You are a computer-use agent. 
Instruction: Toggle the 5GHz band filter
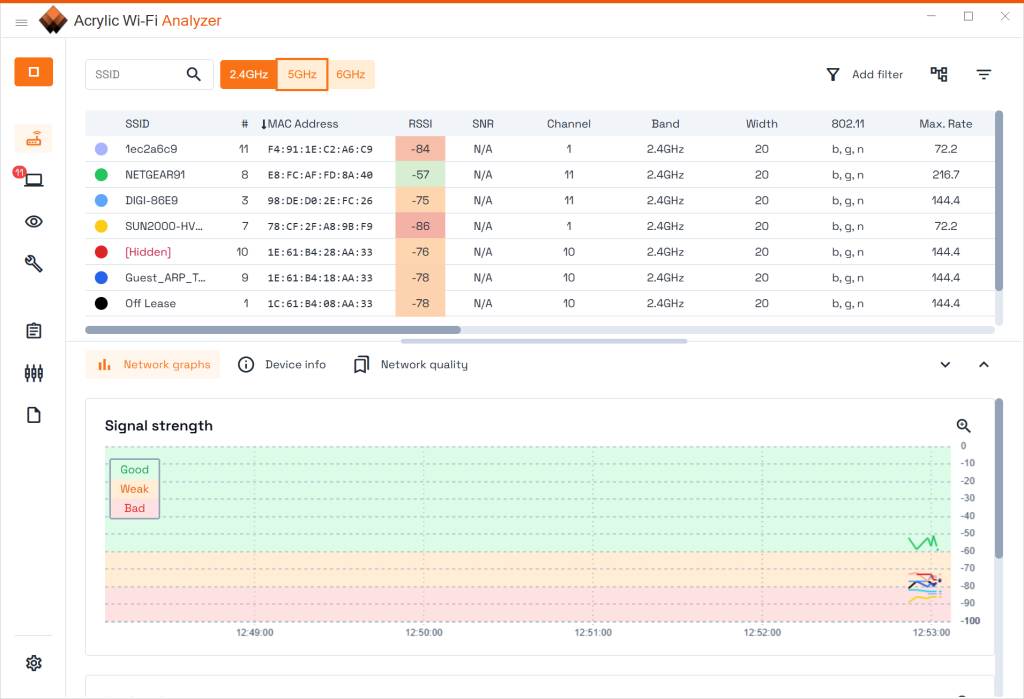tap(302, 74)
